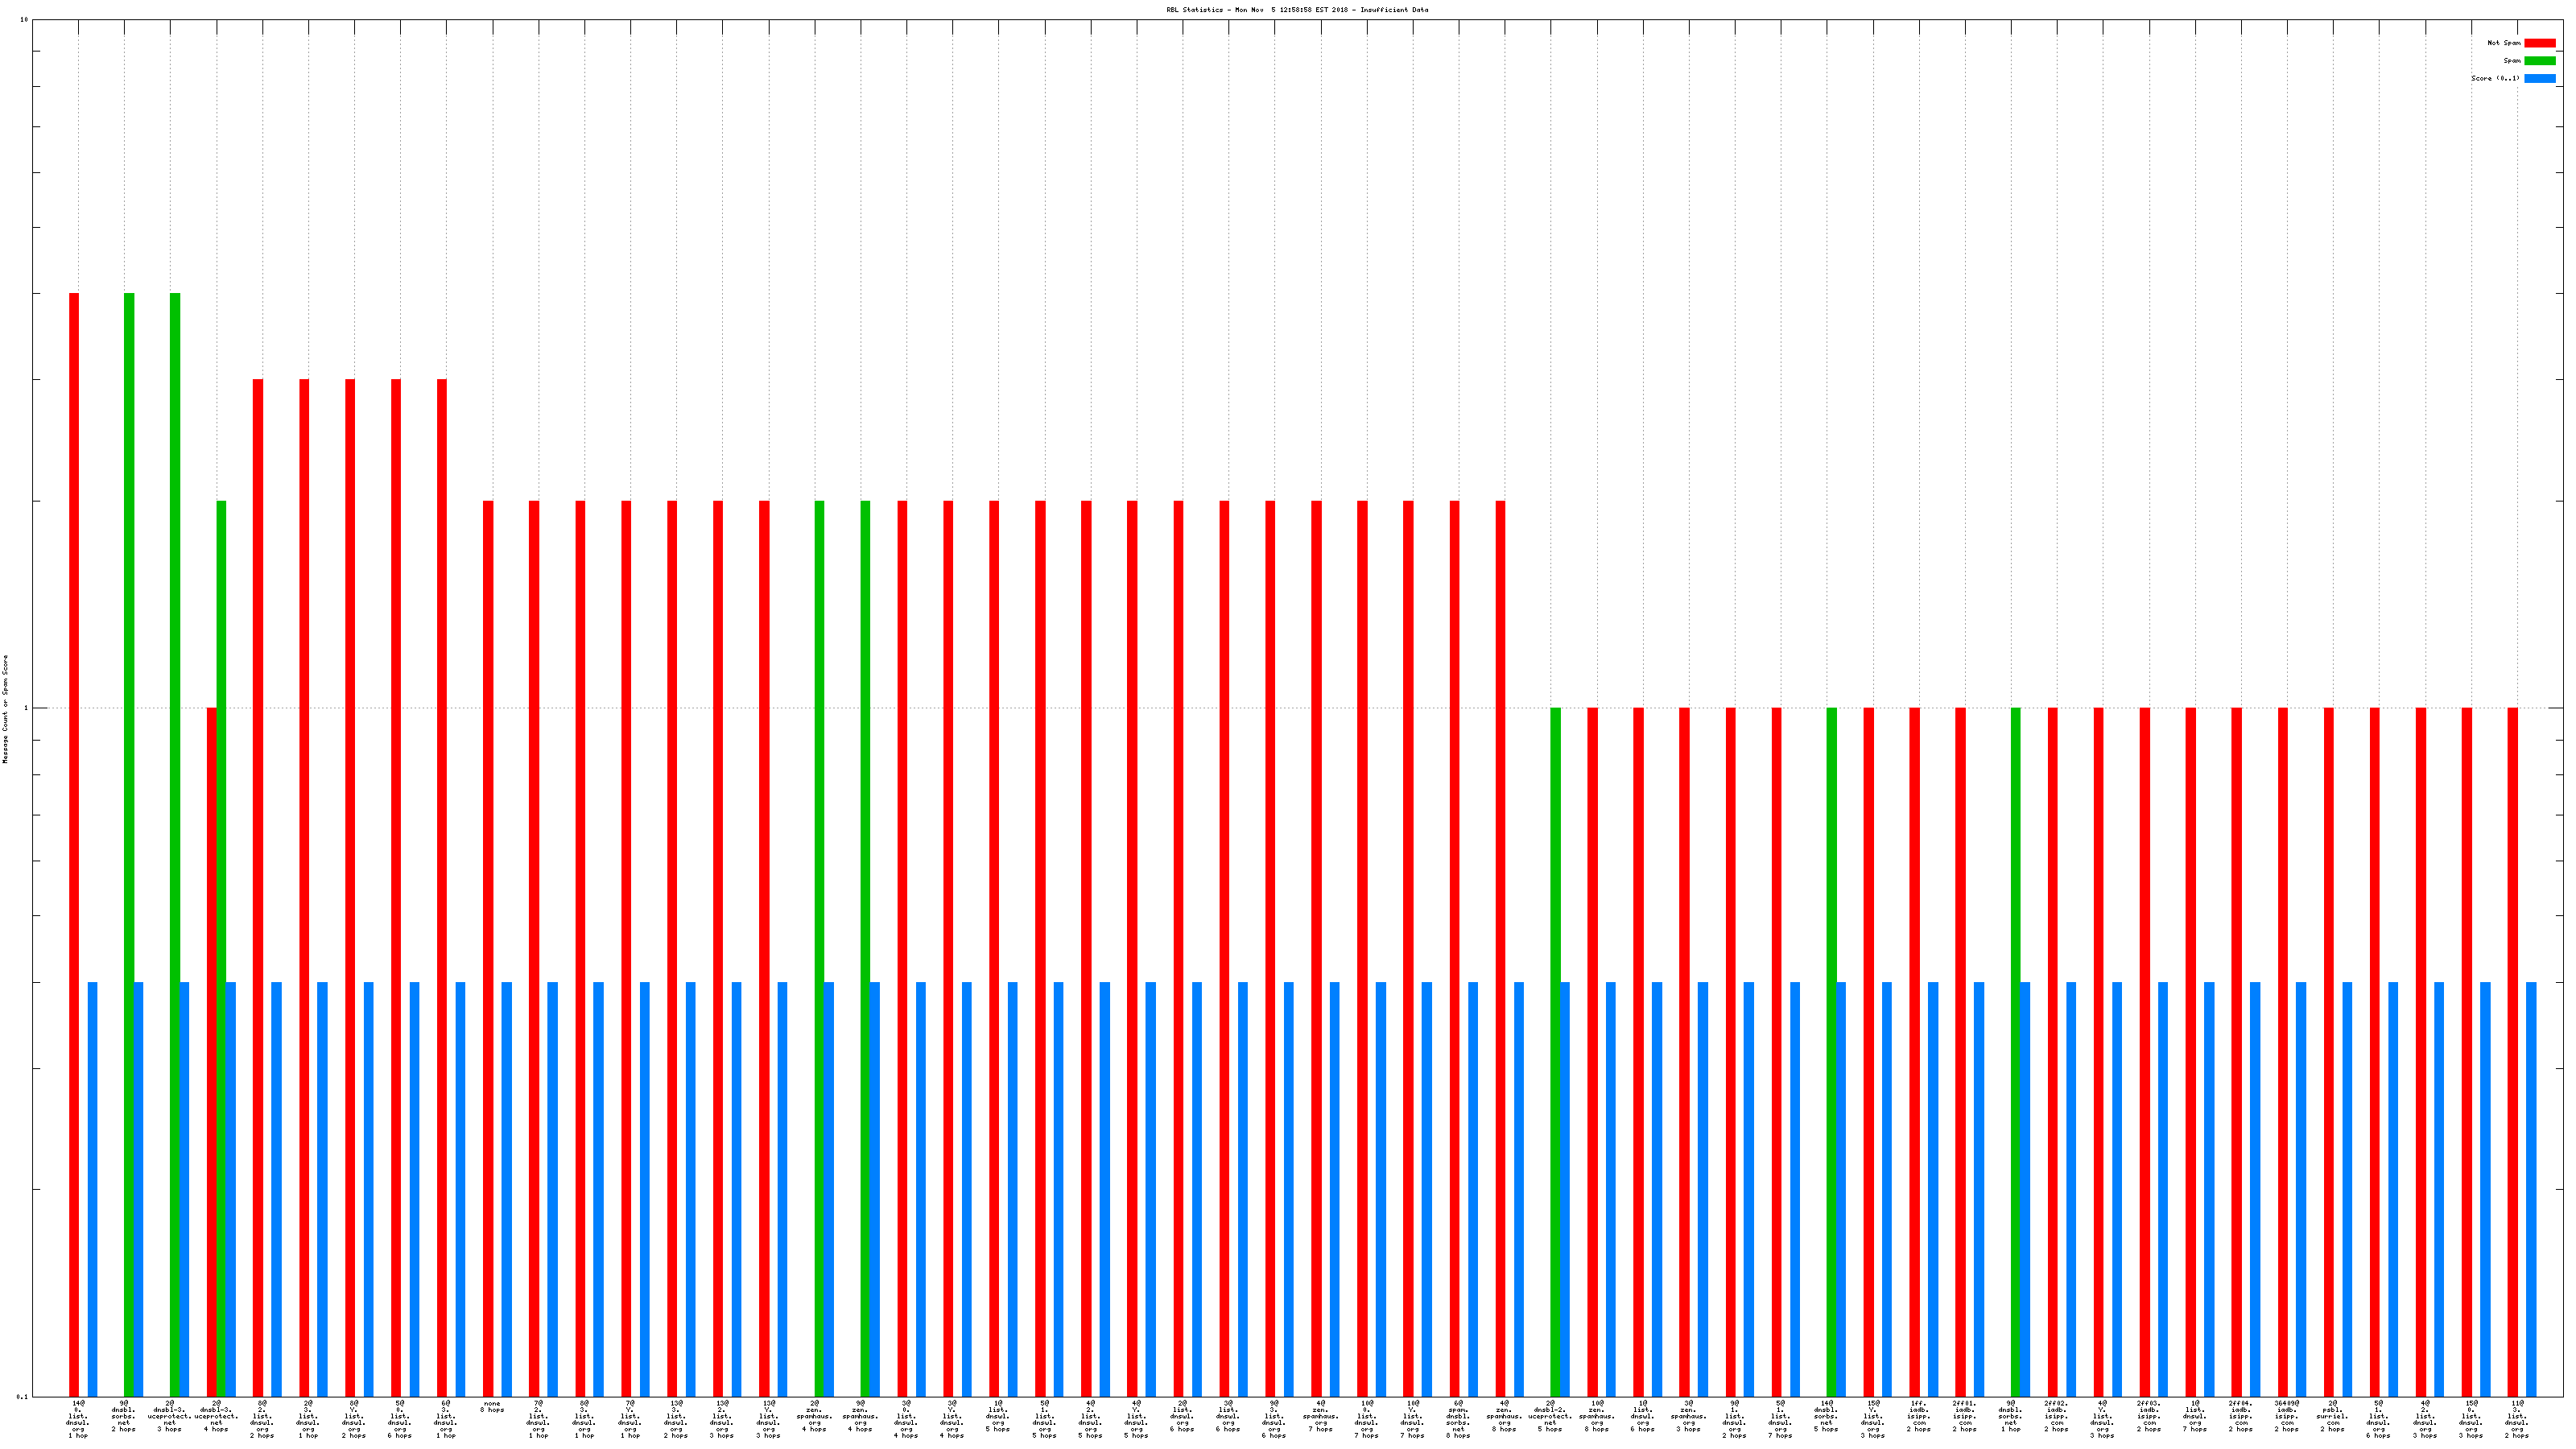This screenshot has height=1449, width=2576.
Task: Click the 'RBL Statistics' chart title
Action: click(1296, 10)
